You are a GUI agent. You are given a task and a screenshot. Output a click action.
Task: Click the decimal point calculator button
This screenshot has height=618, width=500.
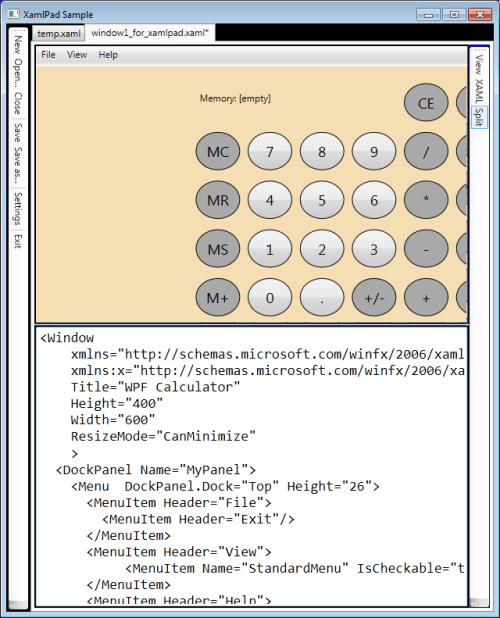pos(322,298)
